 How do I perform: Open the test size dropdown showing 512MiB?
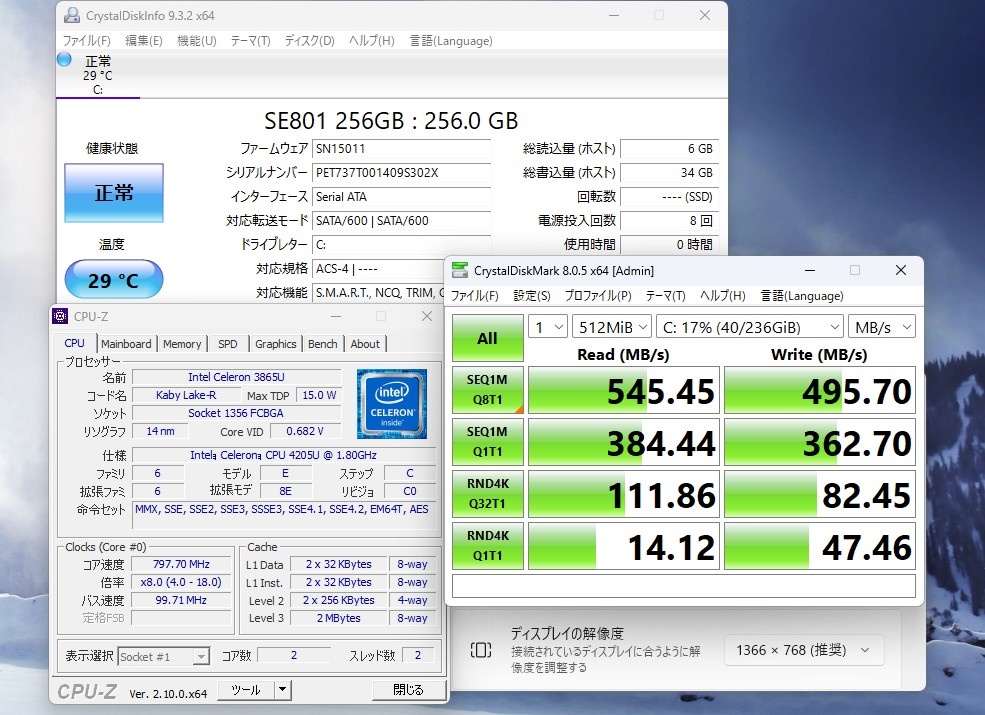pyautogui.click(x=612, y=327)
